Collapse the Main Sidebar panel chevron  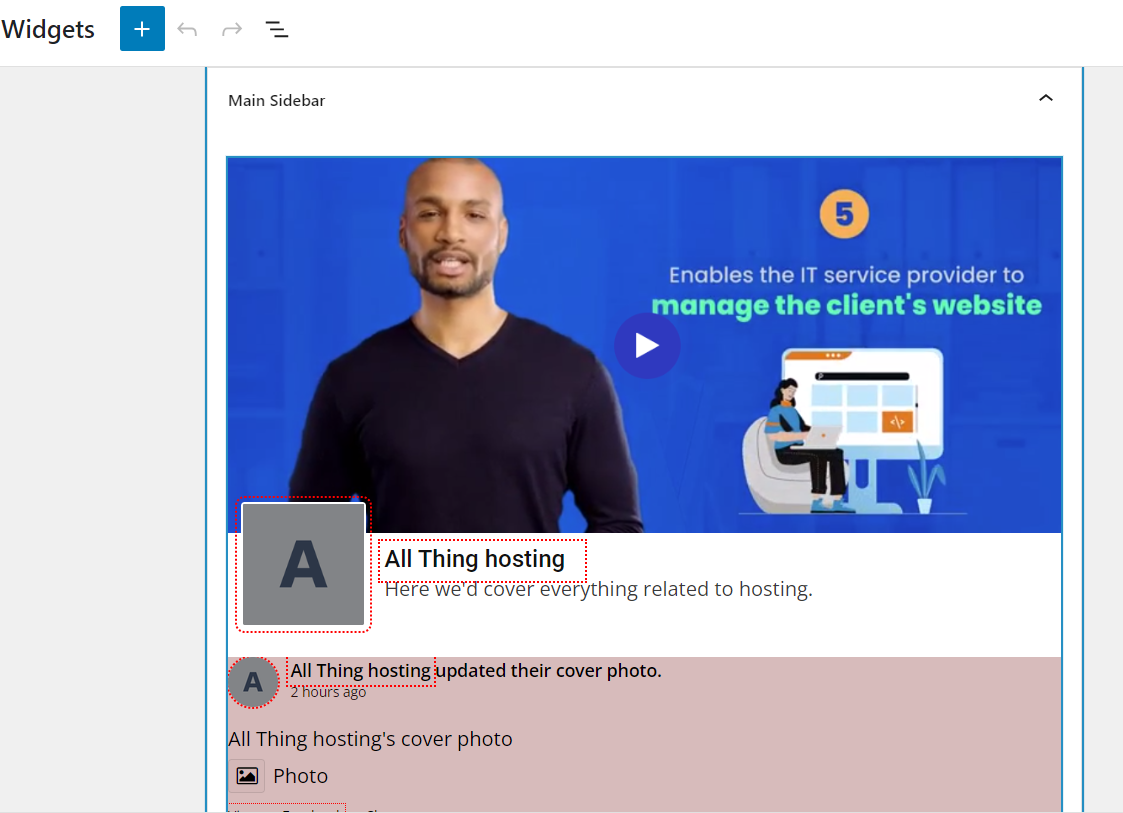(x=1046, y=98)
